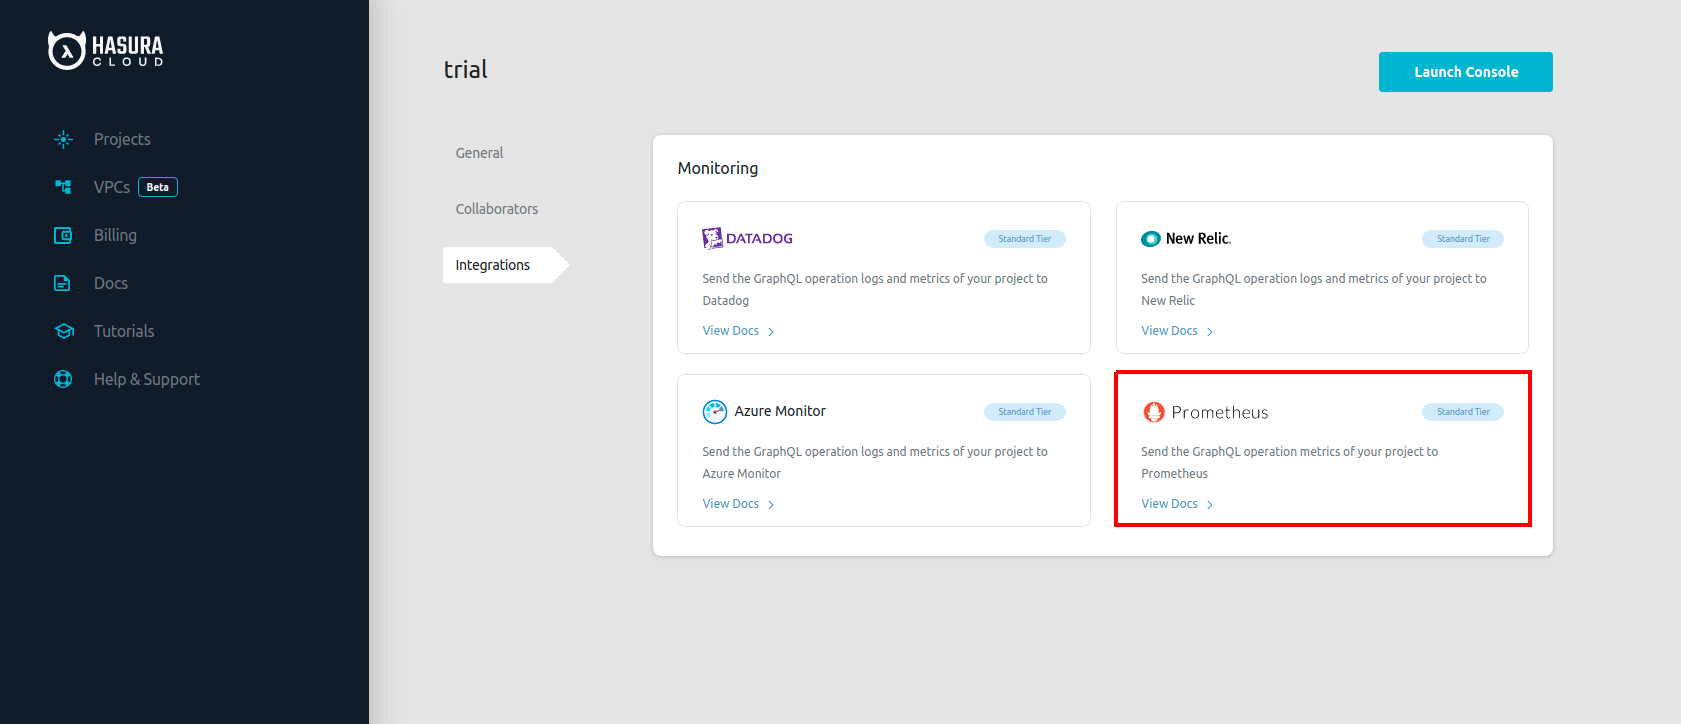Open the General settings tab

coord(479,153)
